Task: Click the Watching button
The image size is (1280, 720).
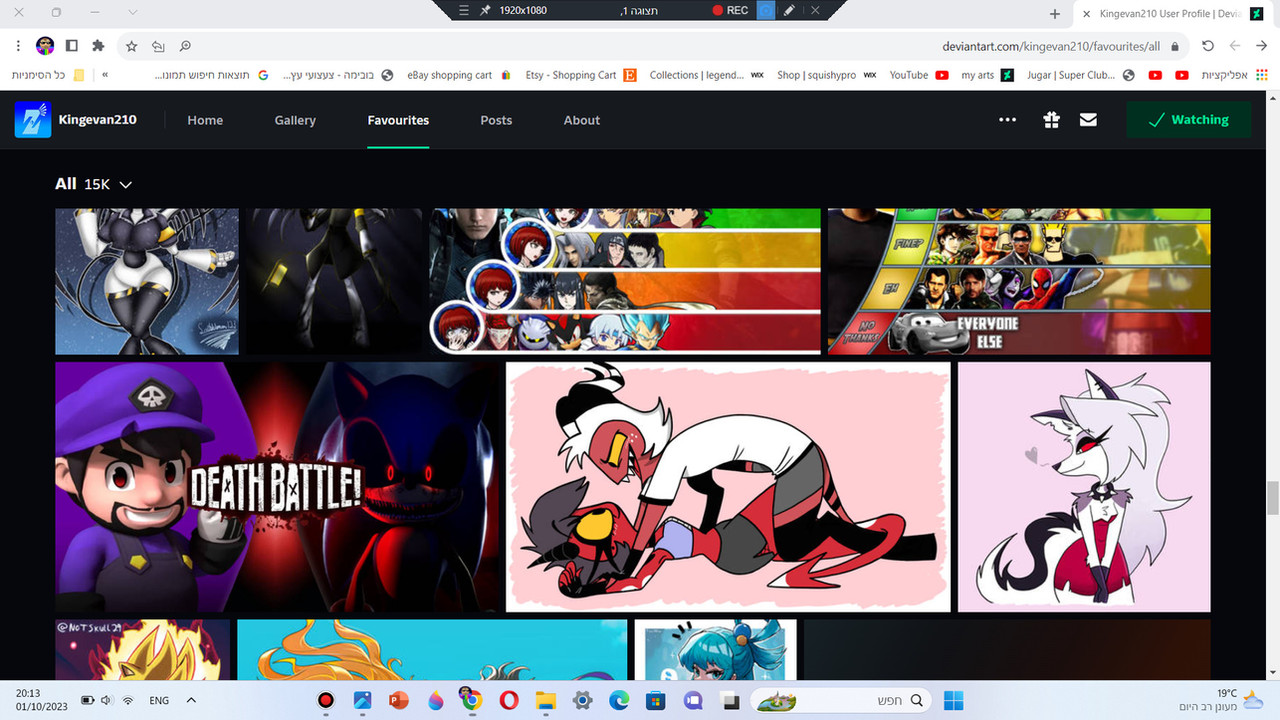Action: pyautogui.click(x=1188, y=120)
